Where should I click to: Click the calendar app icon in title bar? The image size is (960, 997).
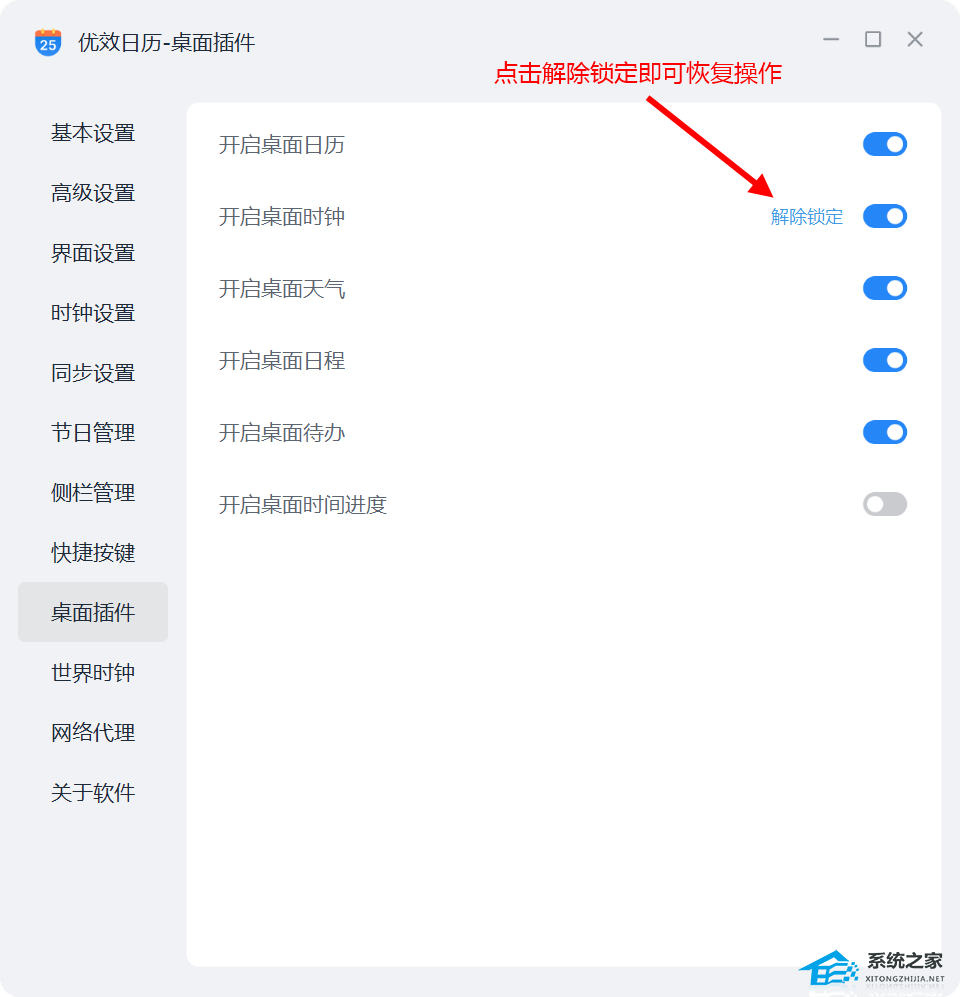[48, 43]
